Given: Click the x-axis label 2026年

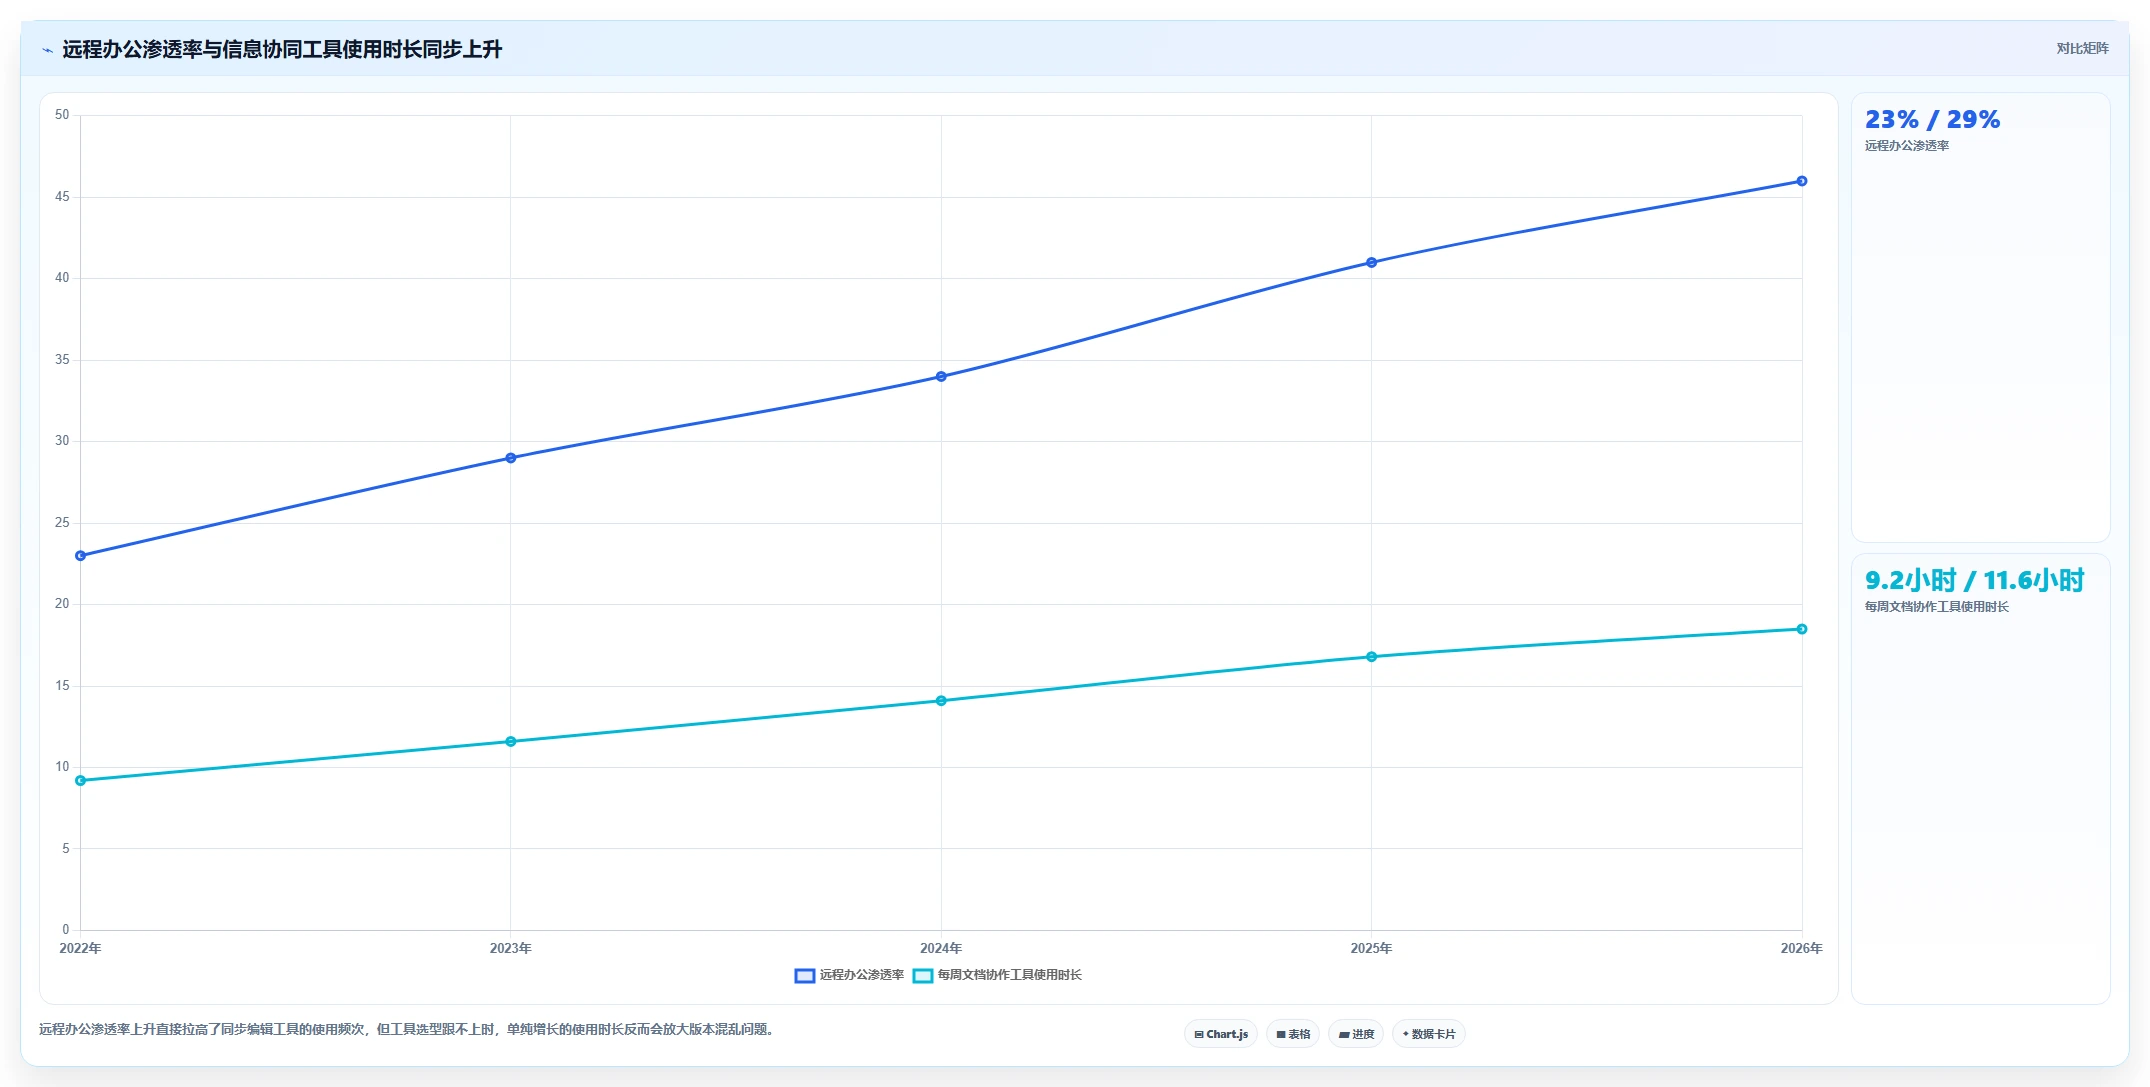Looking at the screenshot, I should (1801, 948).
